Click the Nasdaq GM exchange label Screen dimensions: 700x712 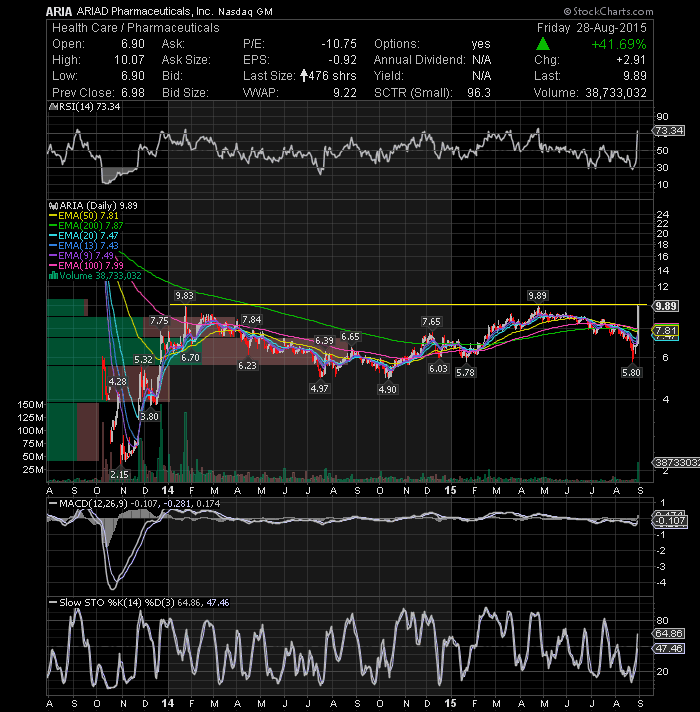coord(246,12)
